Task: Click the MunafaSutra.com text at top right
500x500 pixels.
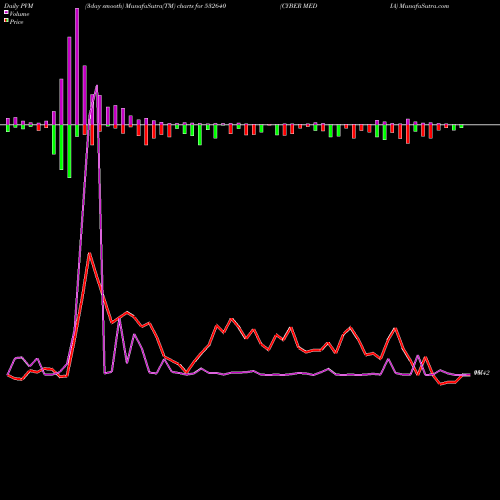Action: pyautogui.click(x=424, y=6)
